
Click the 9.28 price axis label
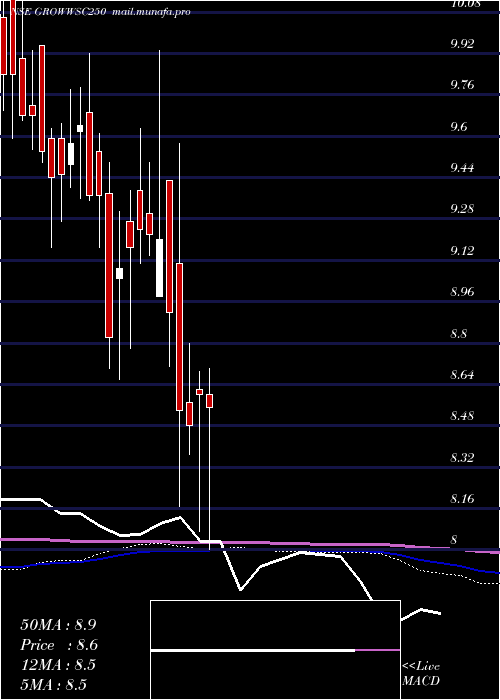coord(462,209)
